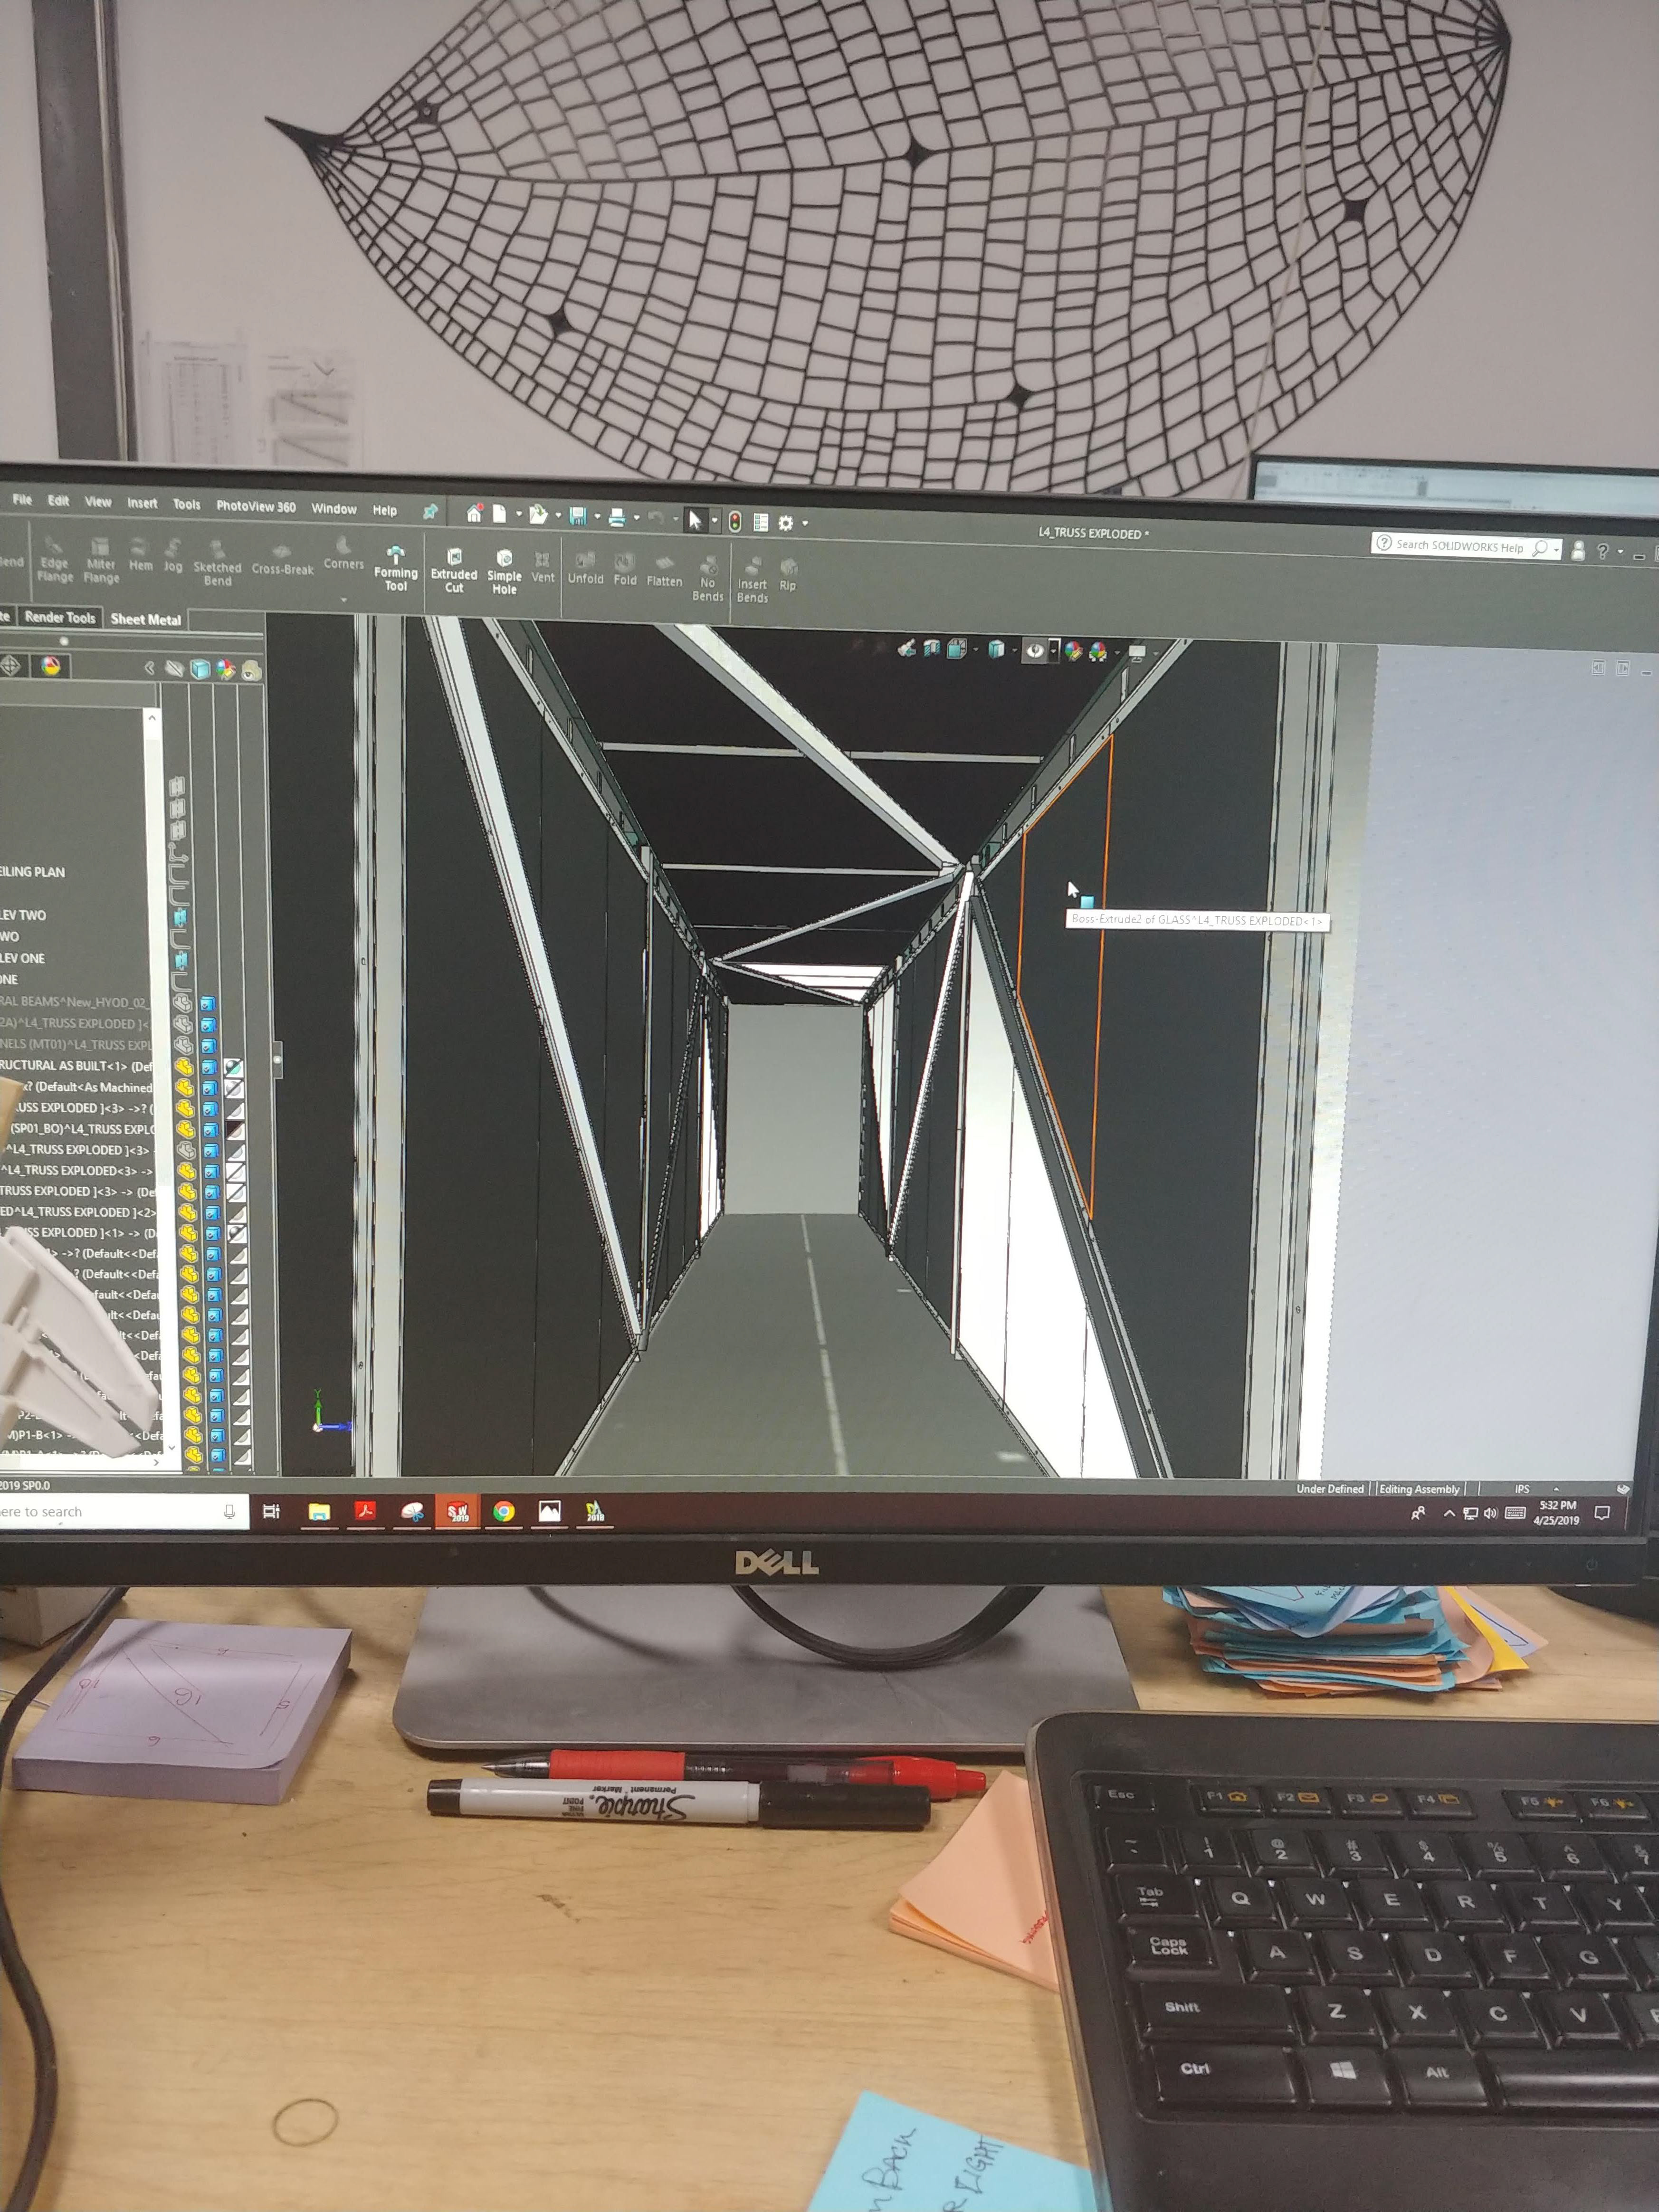Open the Options gear icon
Image resolution: width=1659 pixels, height=2212 pixels.
click(x=786, y=522)
